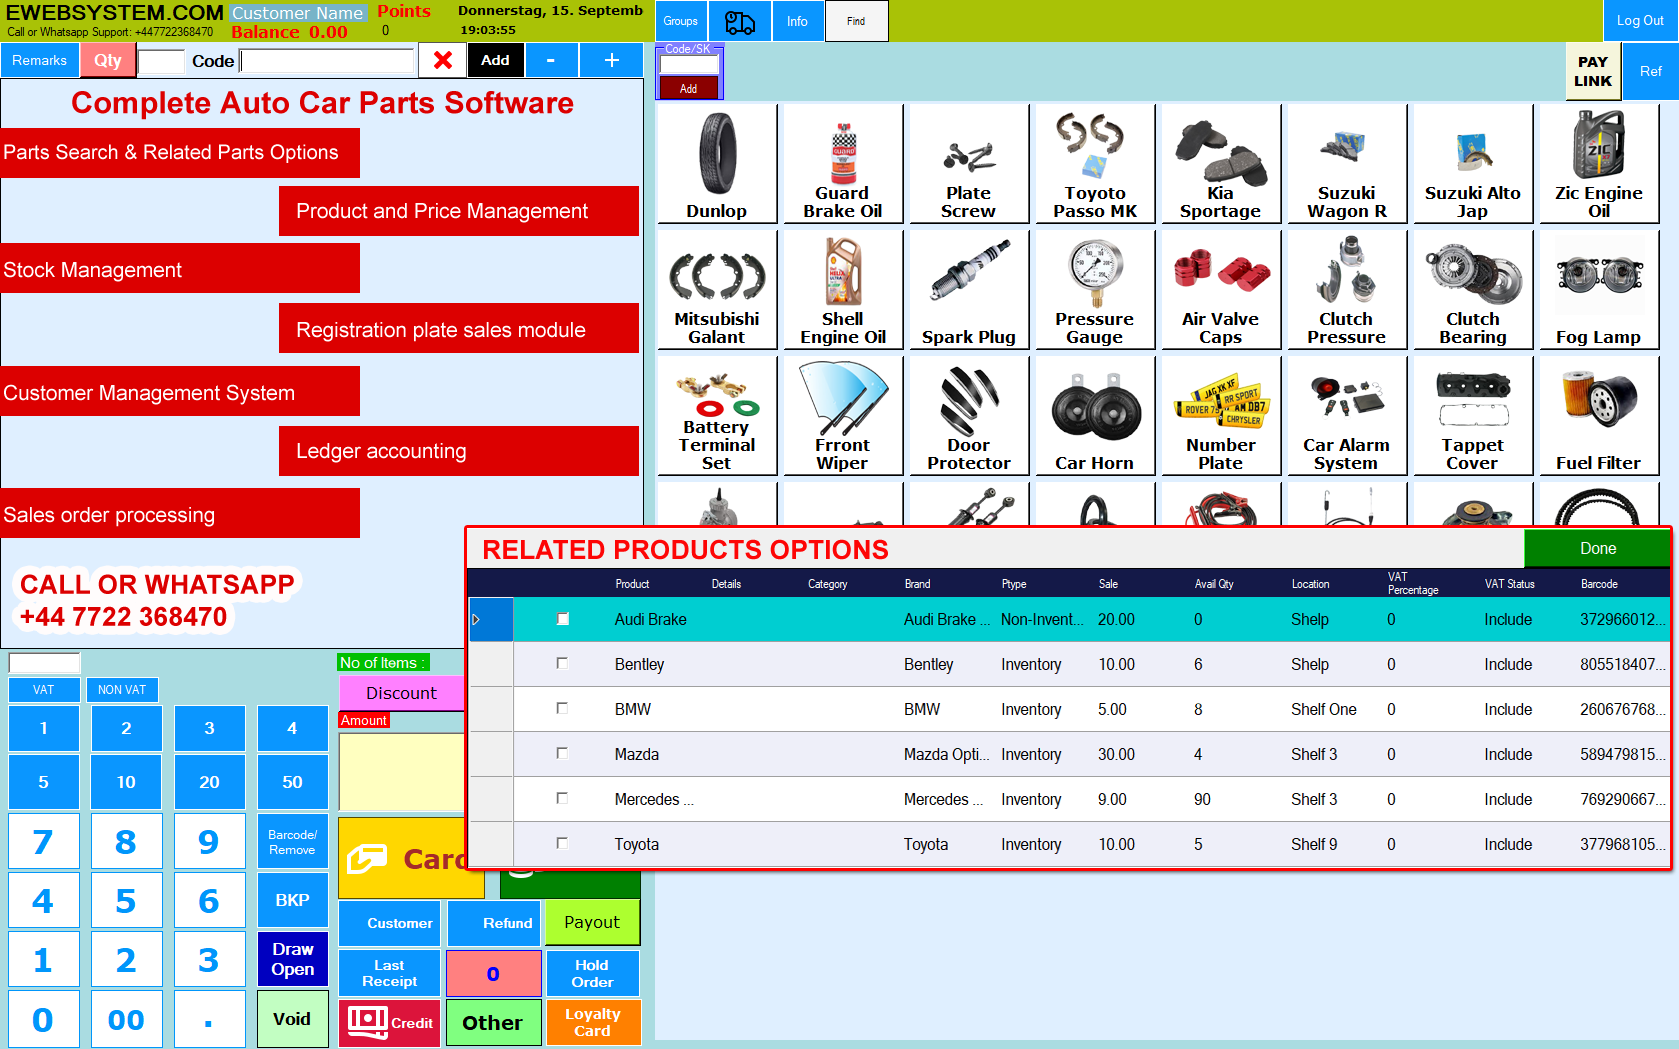
Task: Select the Plate Screw product
Action: (x=969, y=163)
